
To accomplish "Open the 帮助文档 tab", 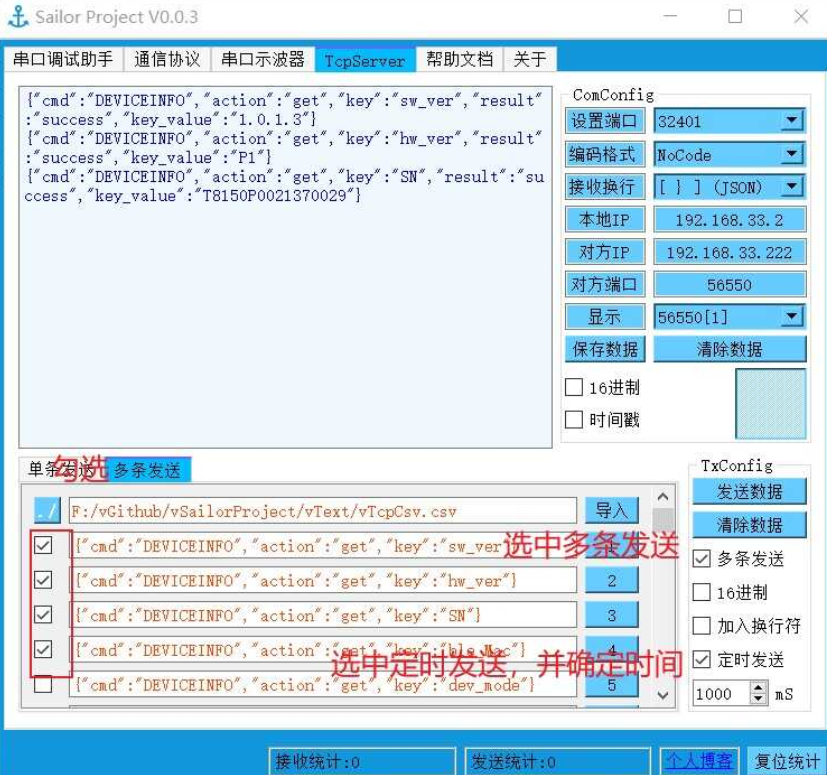I will (460, 59).
